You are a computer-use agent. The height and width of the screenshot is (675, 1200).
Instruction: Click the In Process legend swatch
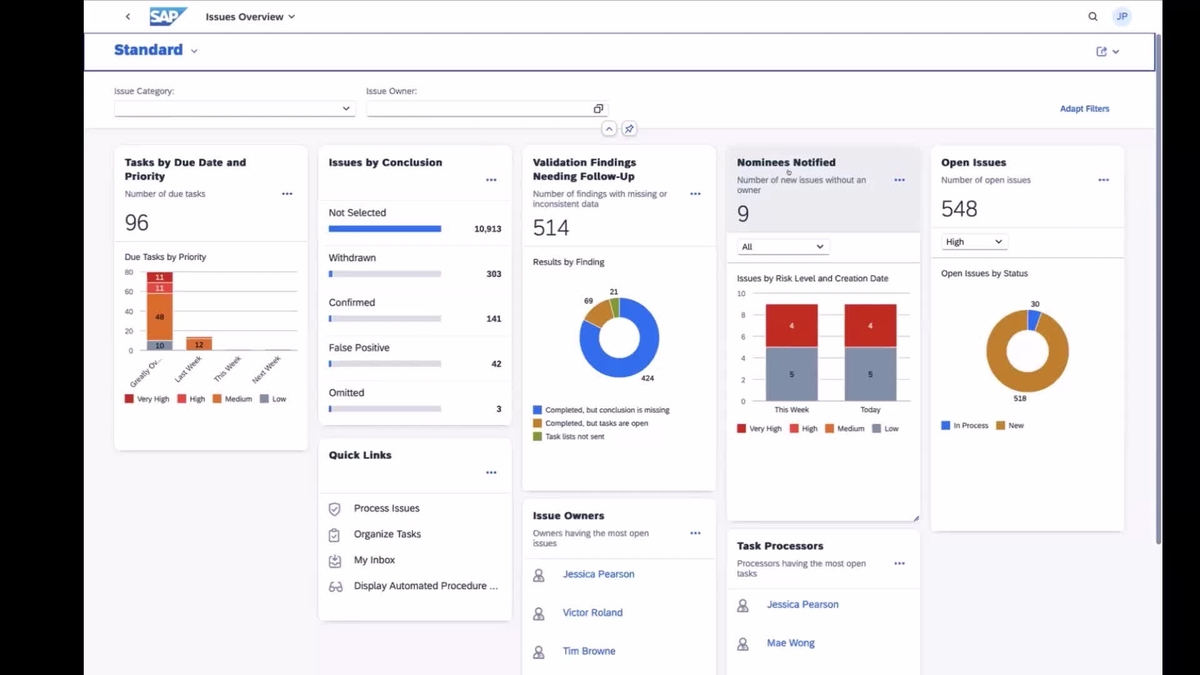point(946,426)
